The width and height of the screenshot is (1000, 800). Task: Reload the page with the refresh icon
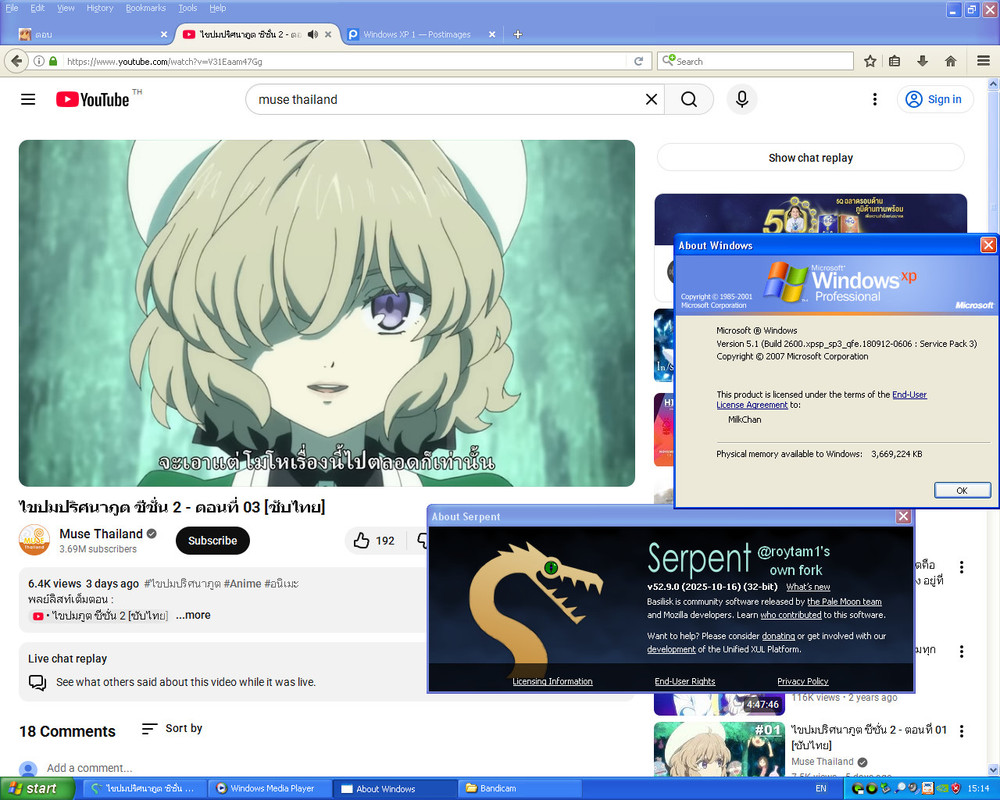point(638,61)
